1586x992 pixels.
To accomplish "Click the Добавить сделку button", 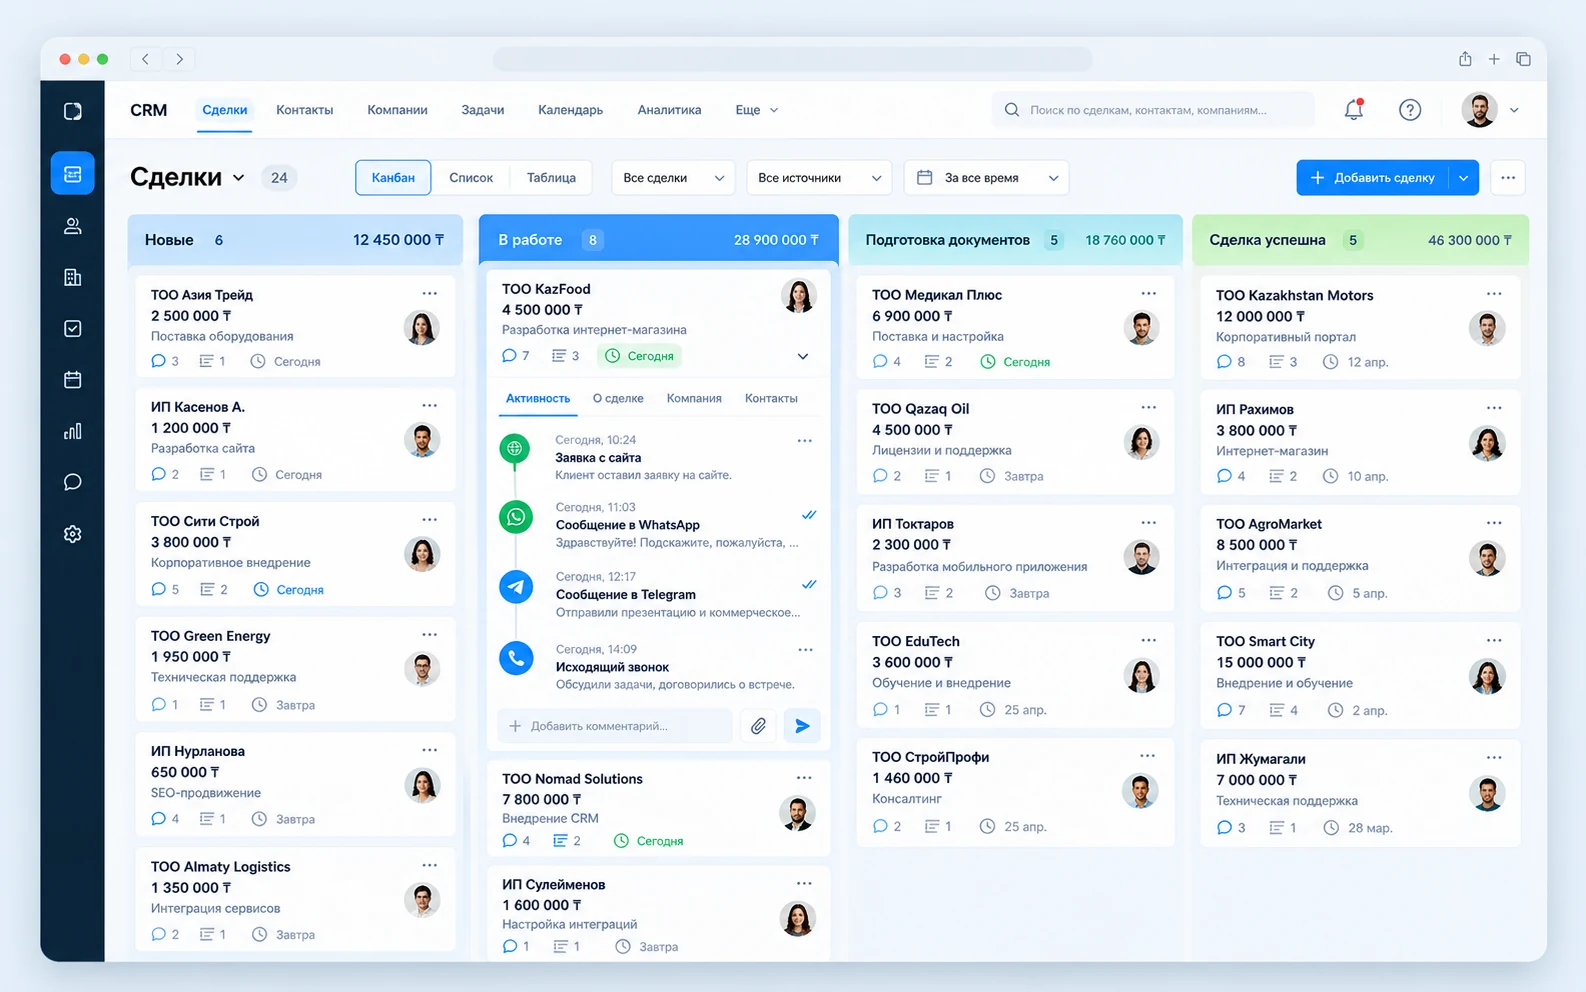I will (1373, 178).
